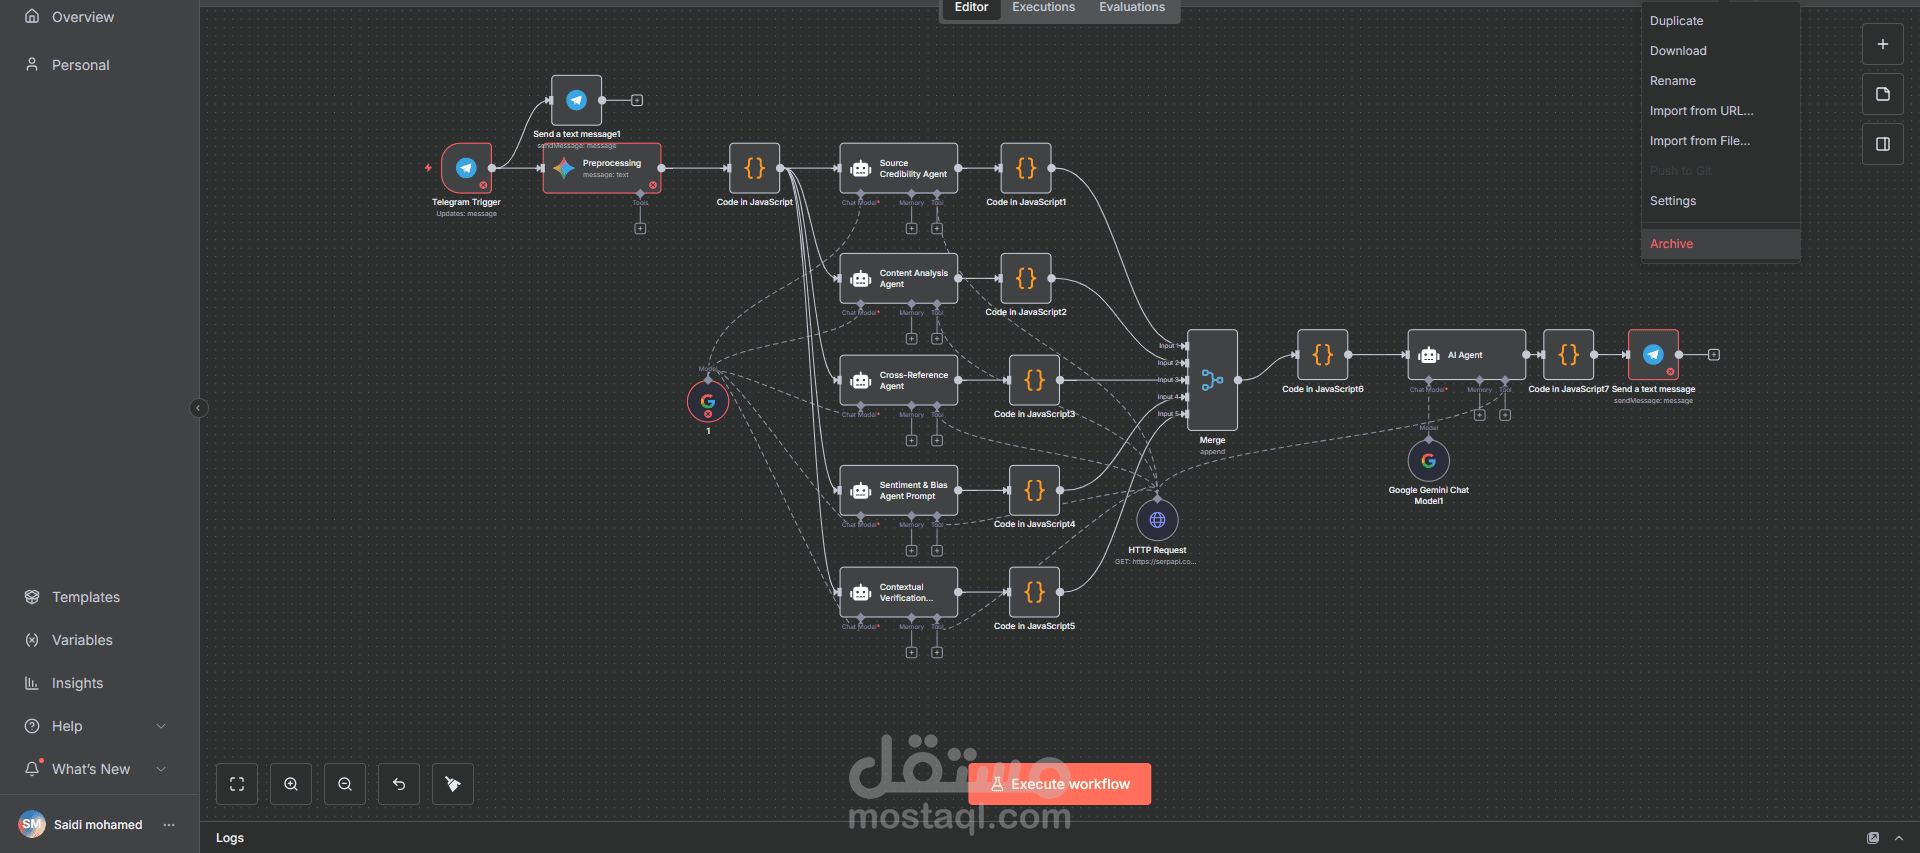Add a tool to the Preprocessing node
Screen dimensions: 1920x853
pos(640,228)
